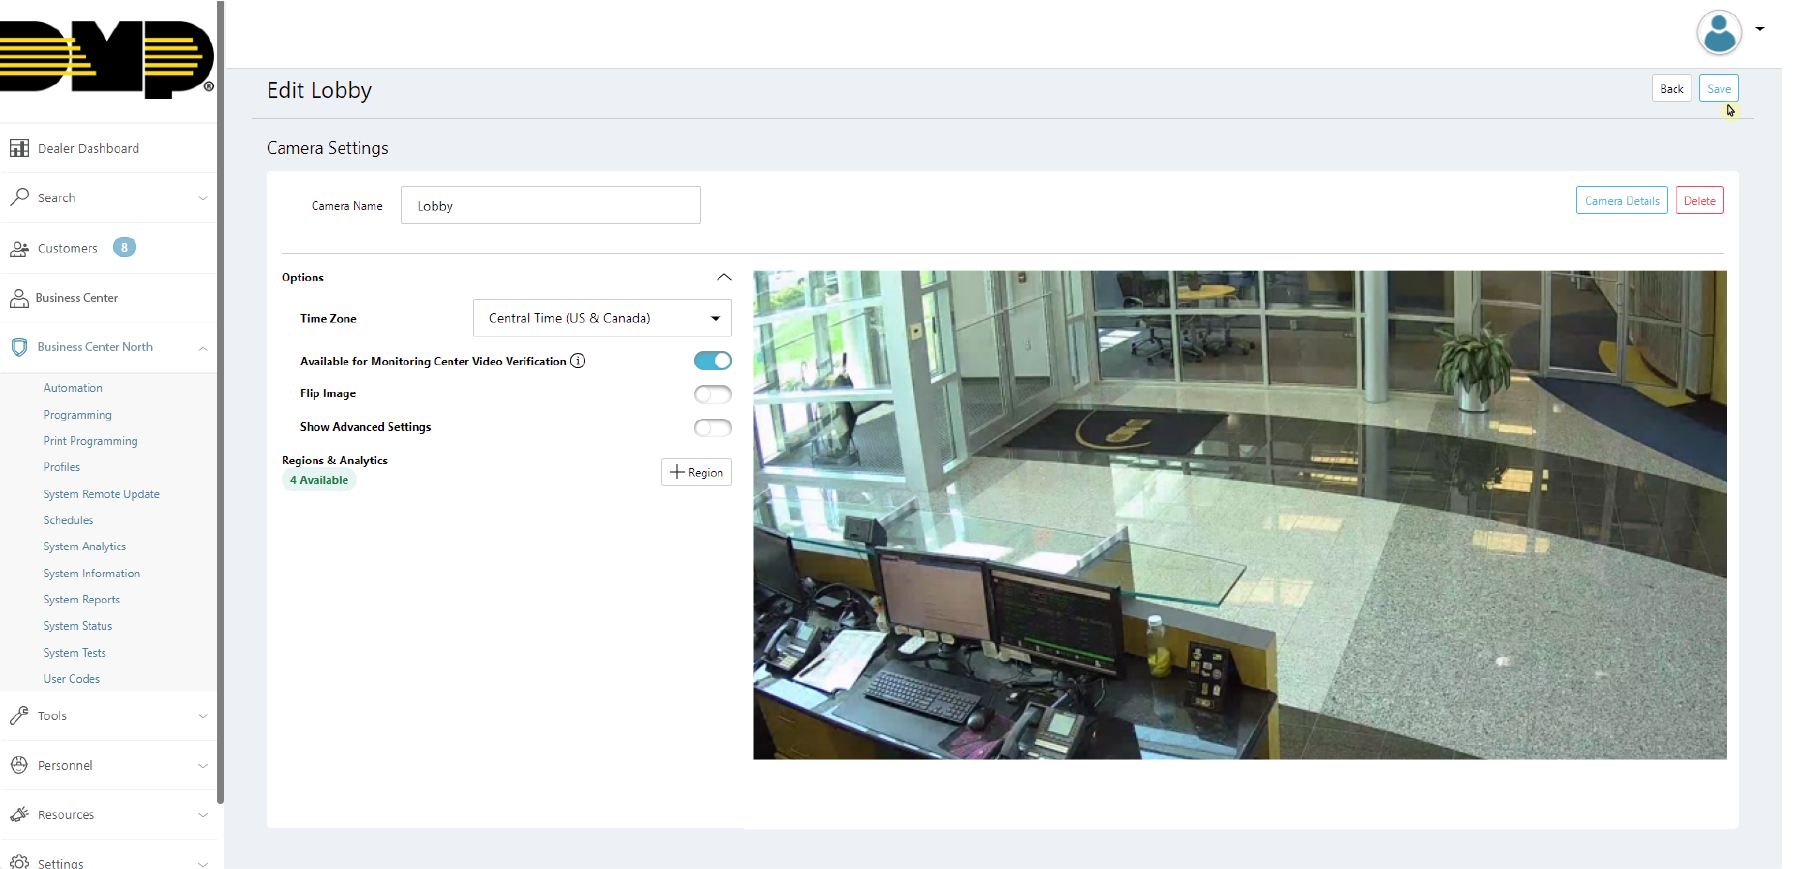Disable Available for Monitoring Center Video Verification

[x=712, y=361]
